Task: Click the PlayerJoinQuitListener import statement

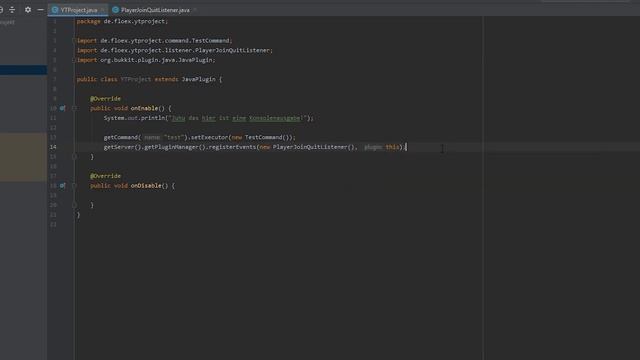Action: (x=175, y=50)
